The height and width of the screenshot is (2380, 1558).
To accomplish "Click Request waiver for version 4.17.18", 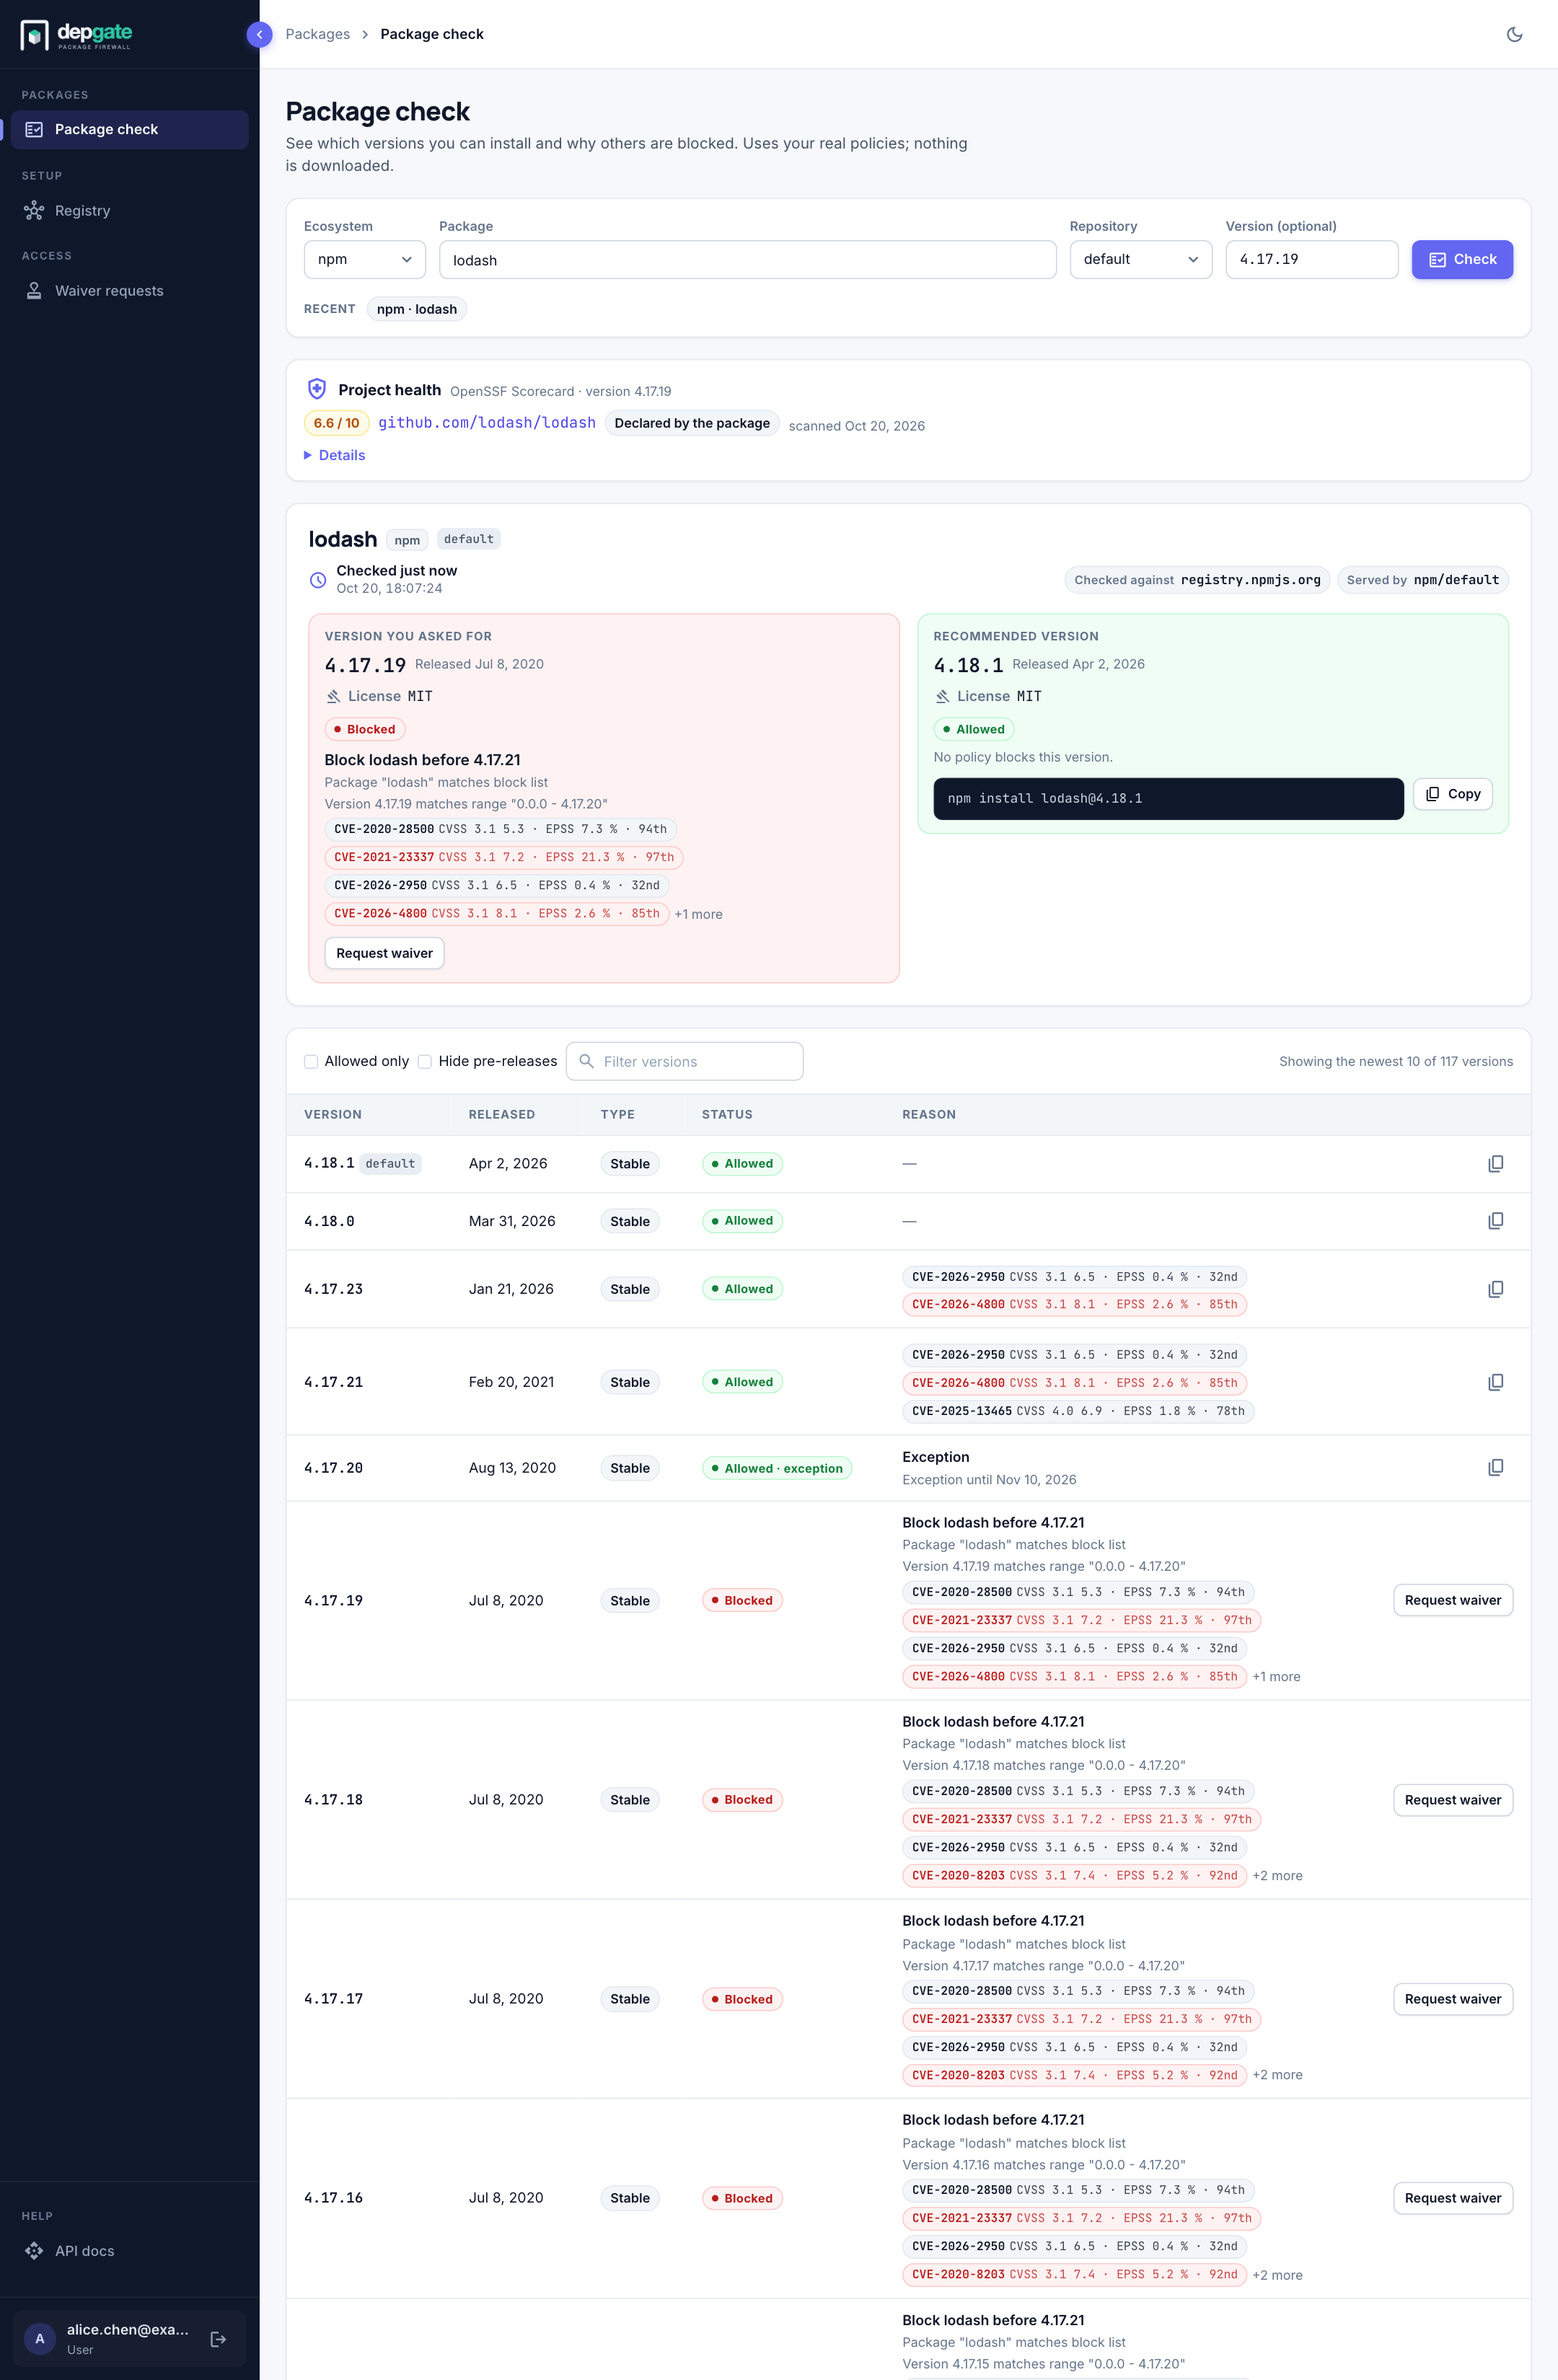I will (x=1453, y=1799).
